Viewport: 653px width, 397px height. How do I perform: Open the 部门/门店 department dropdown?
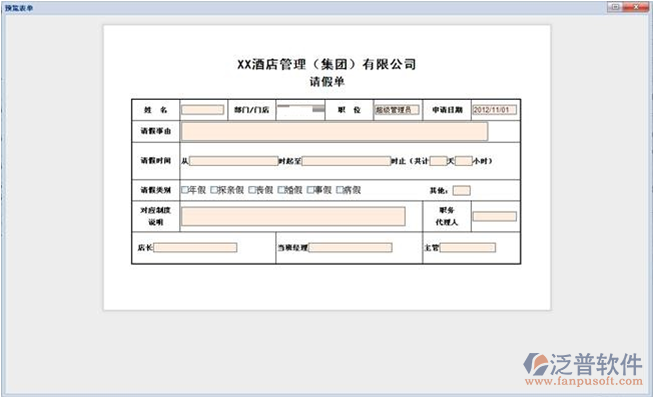click(300, 110)
